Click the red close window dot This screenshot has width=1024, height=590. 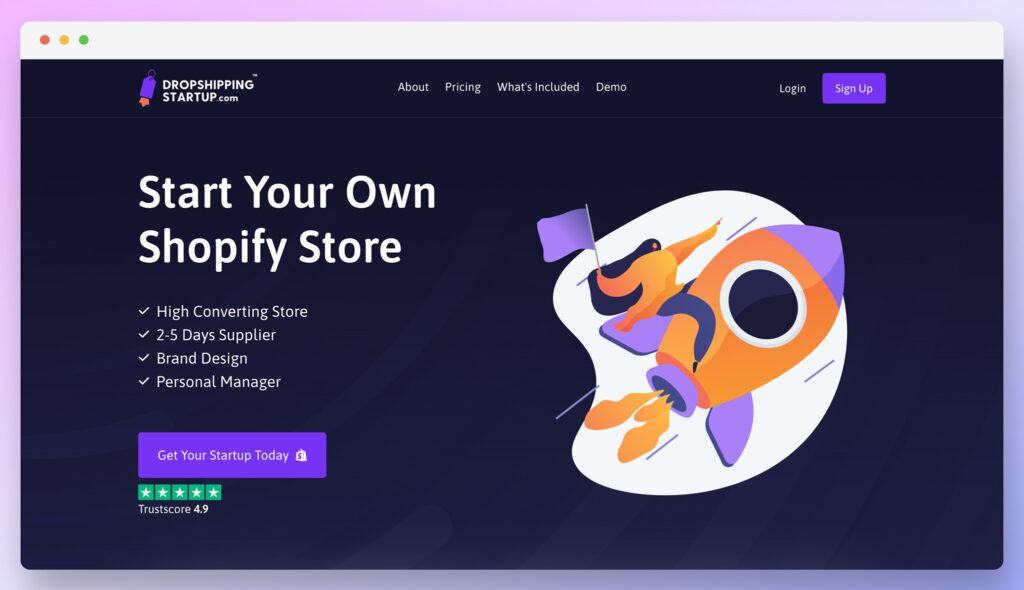coord(44,40)
